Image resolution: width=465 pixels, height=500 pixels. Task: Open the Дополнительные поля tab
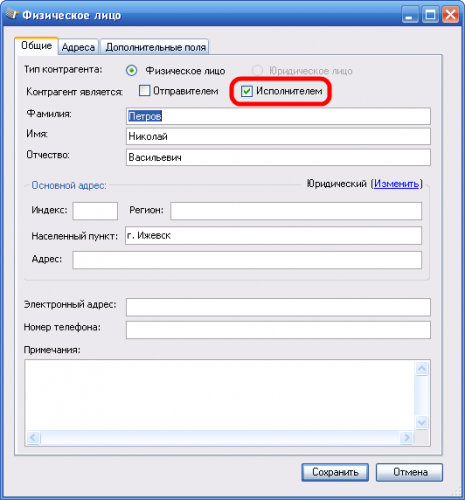pos(155,47)
